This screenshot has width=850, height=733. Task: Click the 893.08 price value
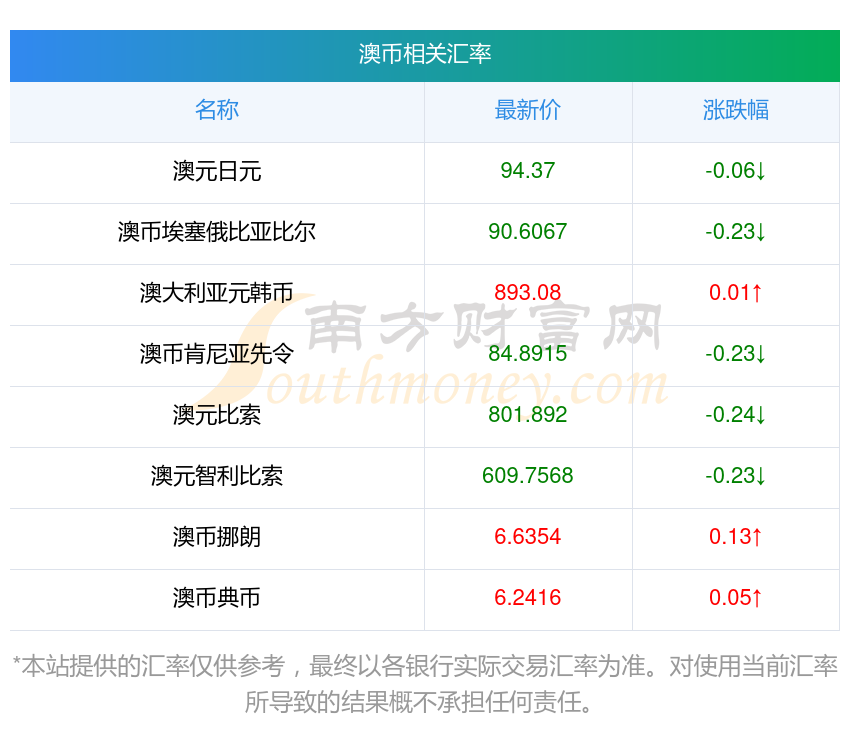click(527, 293)
